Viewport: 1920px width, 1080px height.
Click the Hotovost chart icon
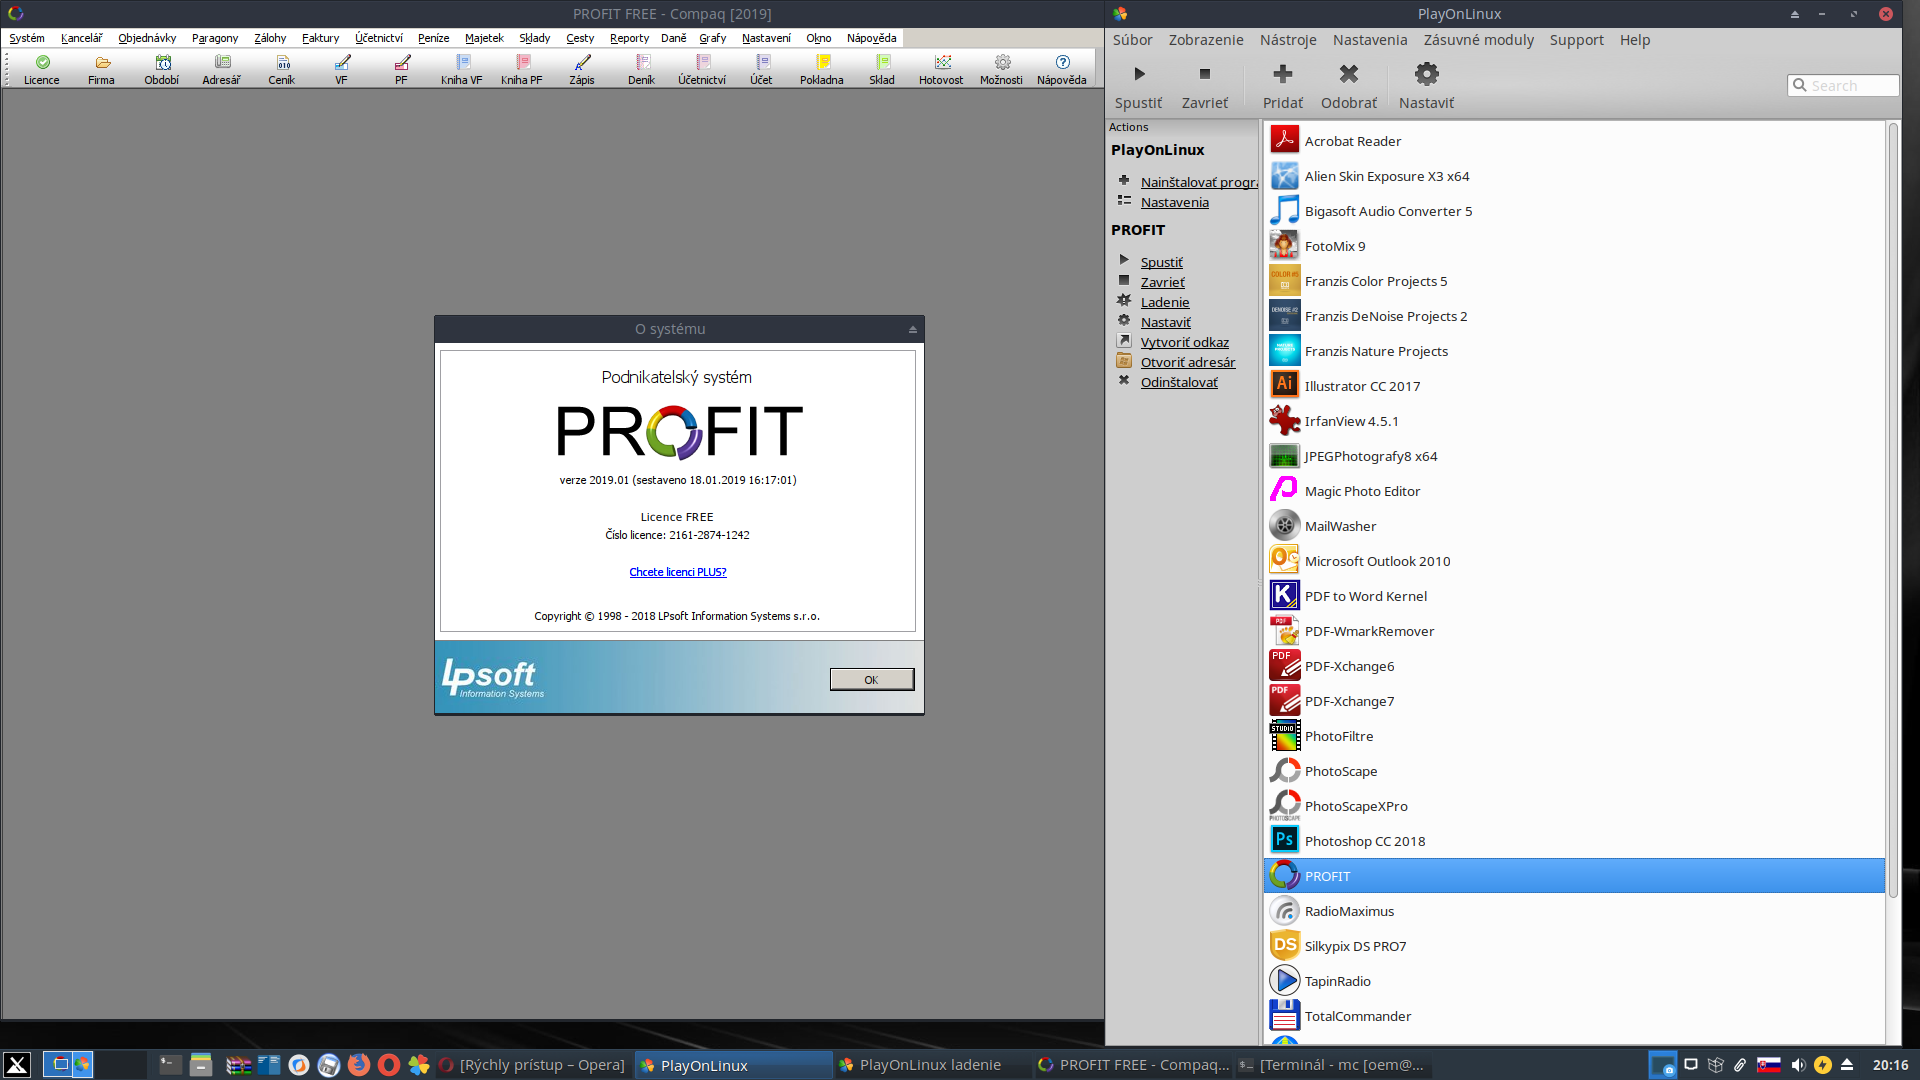942,69
